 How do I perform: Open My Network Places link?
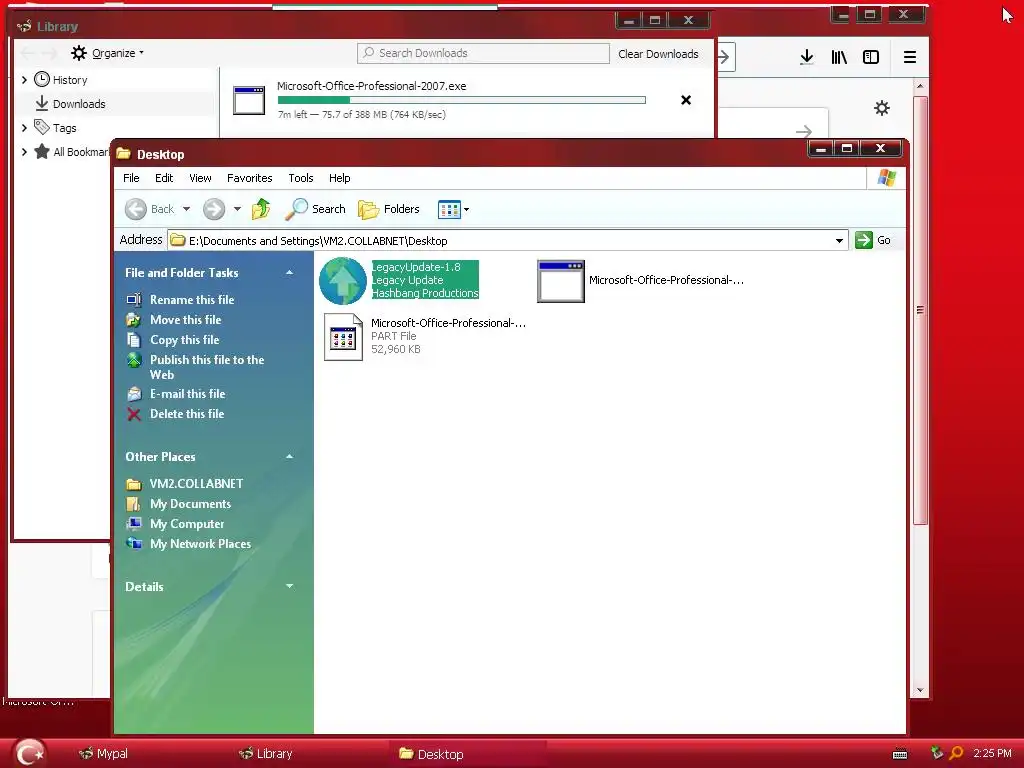(200, 544)
